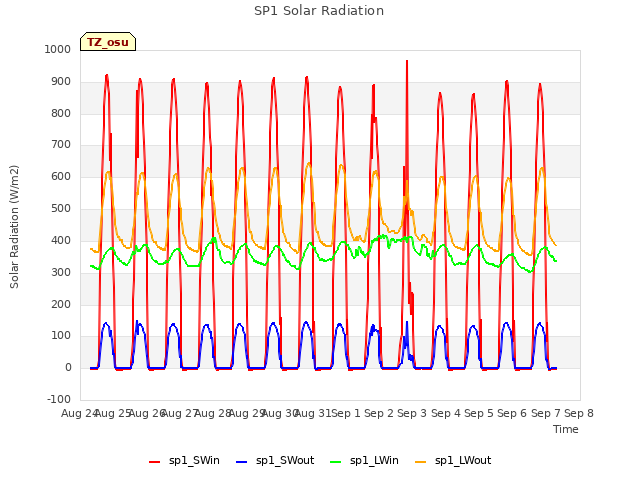Click the 400 y-axis tick label

[61, 240]
